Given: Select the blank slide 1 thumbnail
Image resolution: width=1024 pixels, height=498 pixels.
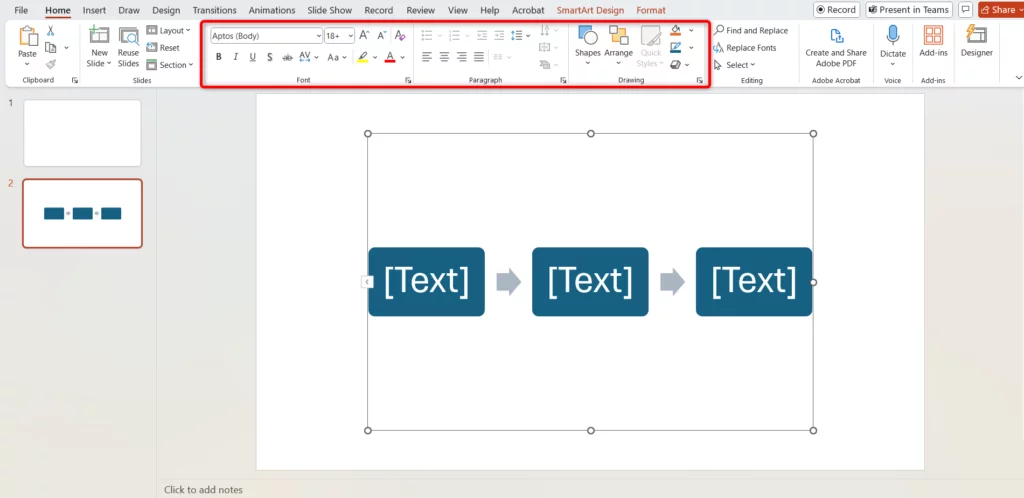Looking at the screenshot, I should point(82,133).
